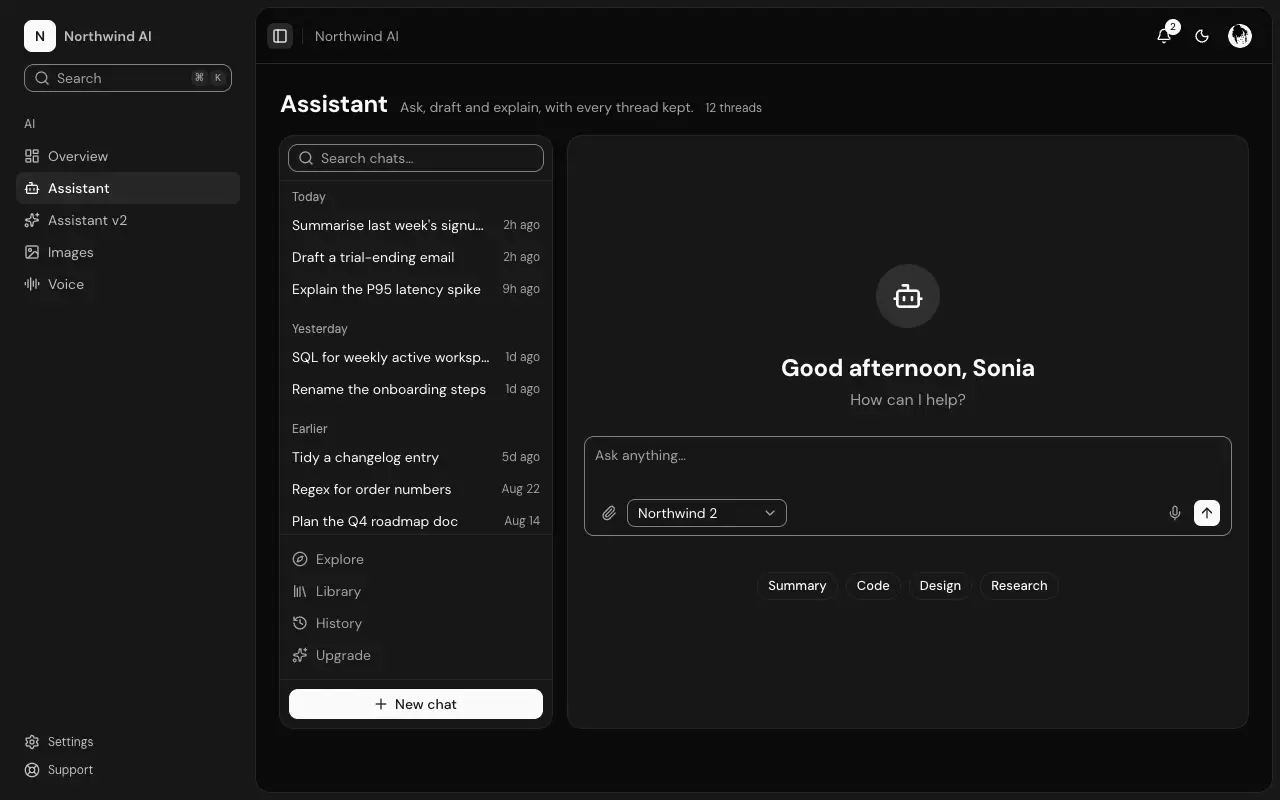Choose the Research suggestion chip
Screen dimensions: 1280x800
(x=1019, y=586)
